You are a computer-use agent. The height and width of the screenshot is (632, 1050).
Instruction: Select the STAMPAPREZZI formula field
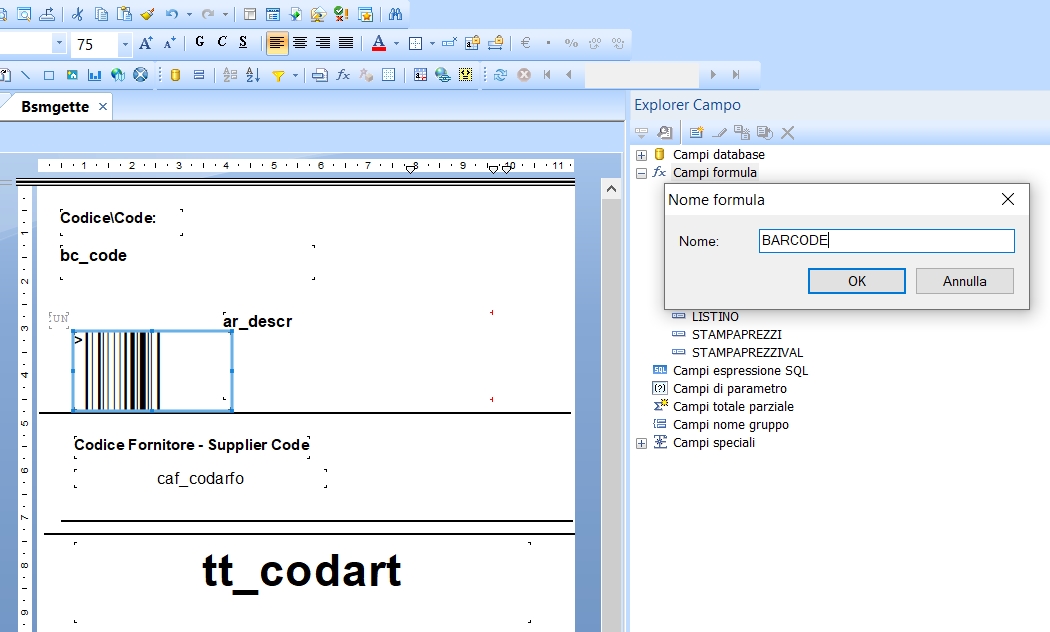(x=736, y=335)
